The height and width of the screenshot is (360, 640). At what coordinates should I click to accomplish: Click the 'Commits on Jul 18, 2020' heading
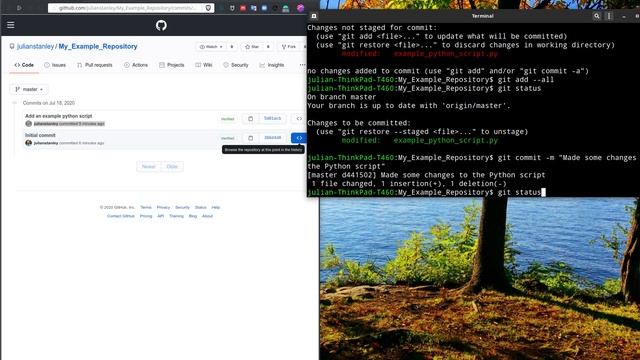point(49,103)
